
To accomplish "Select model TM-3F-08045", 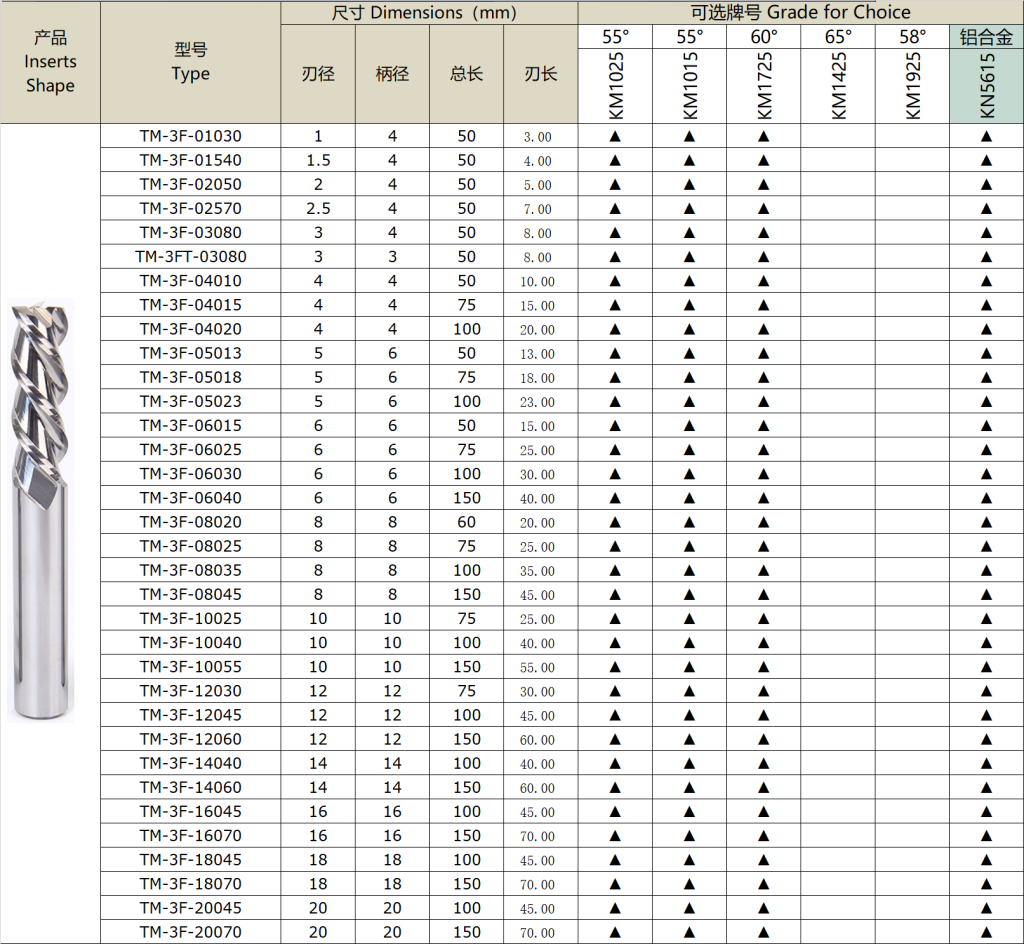I will [x=191, y=595].
